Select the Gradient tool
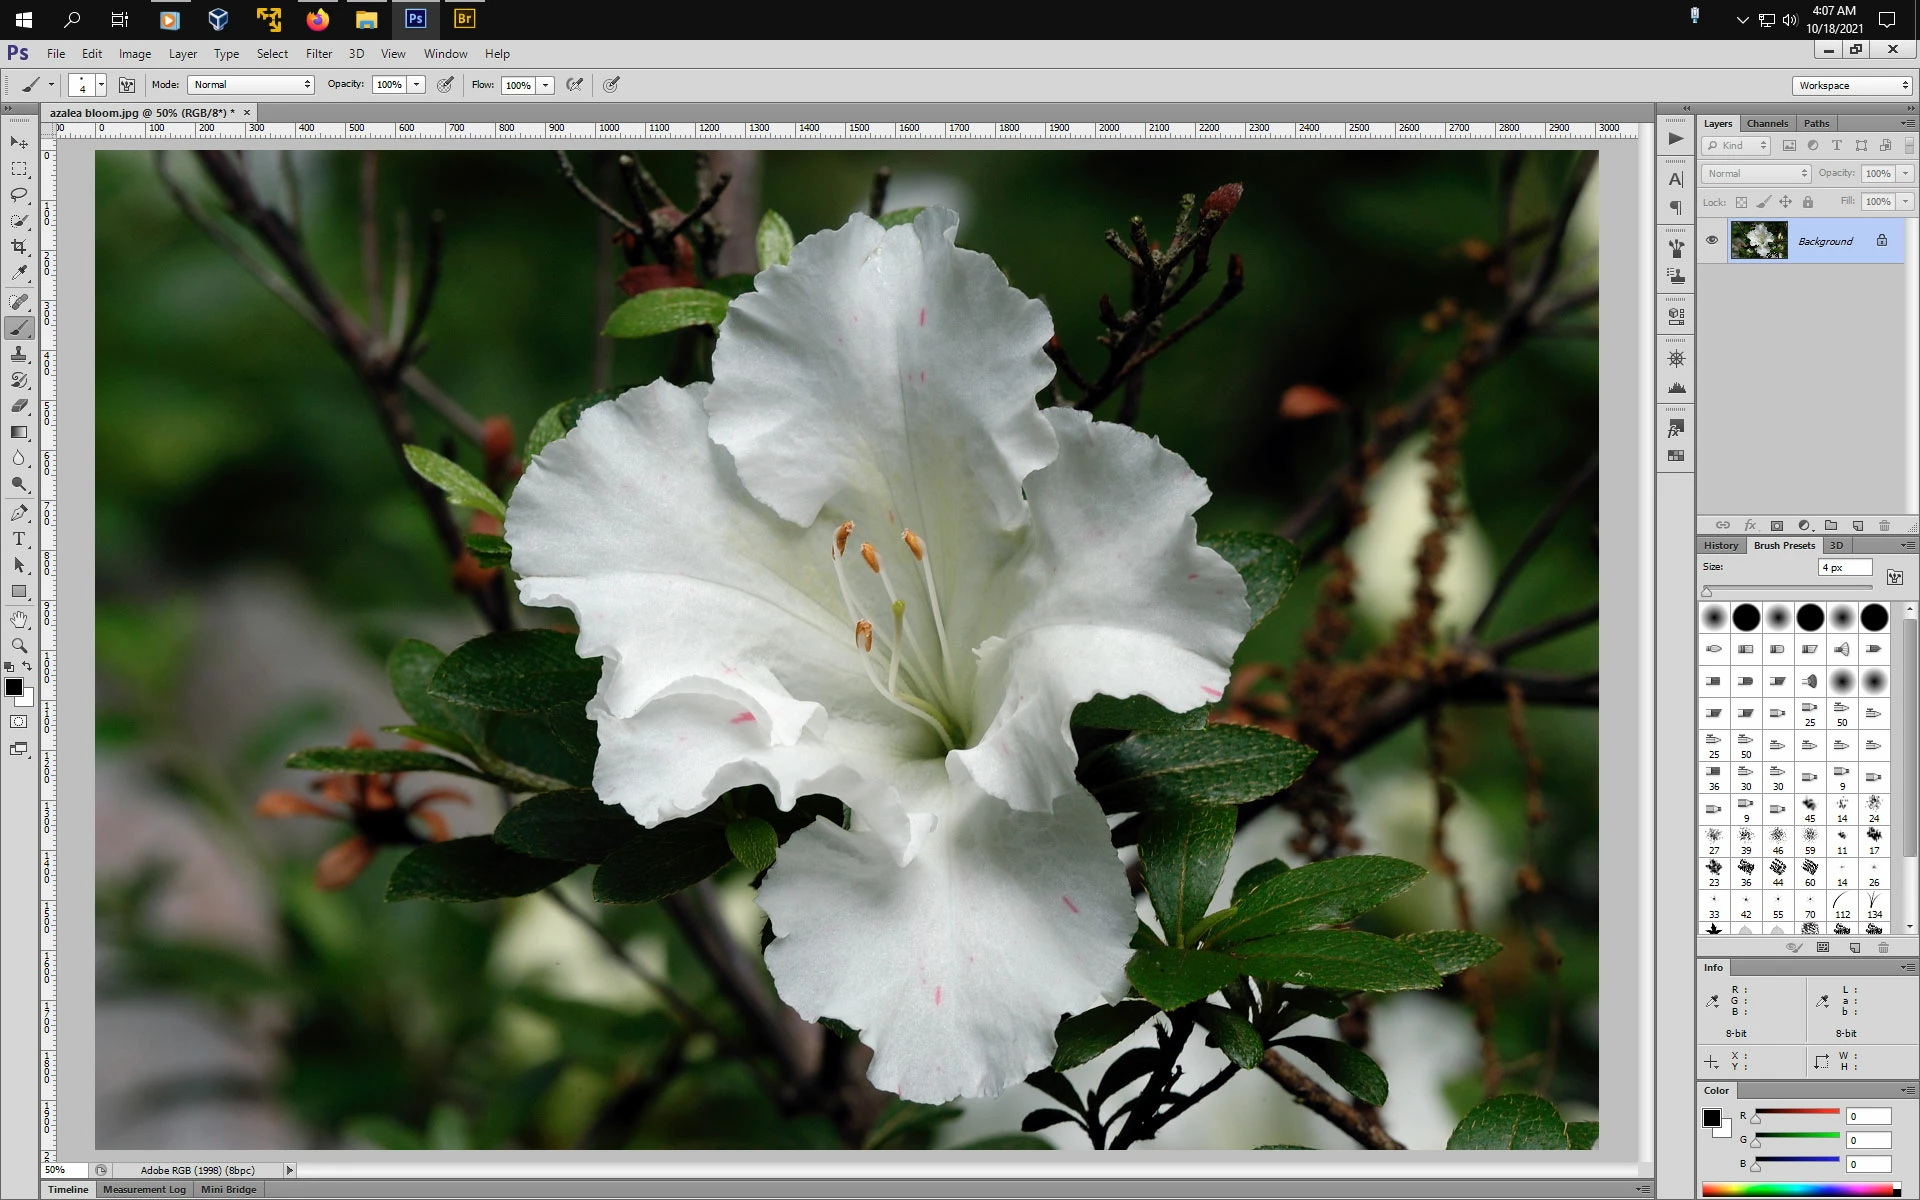 click(x=19, y=432)
